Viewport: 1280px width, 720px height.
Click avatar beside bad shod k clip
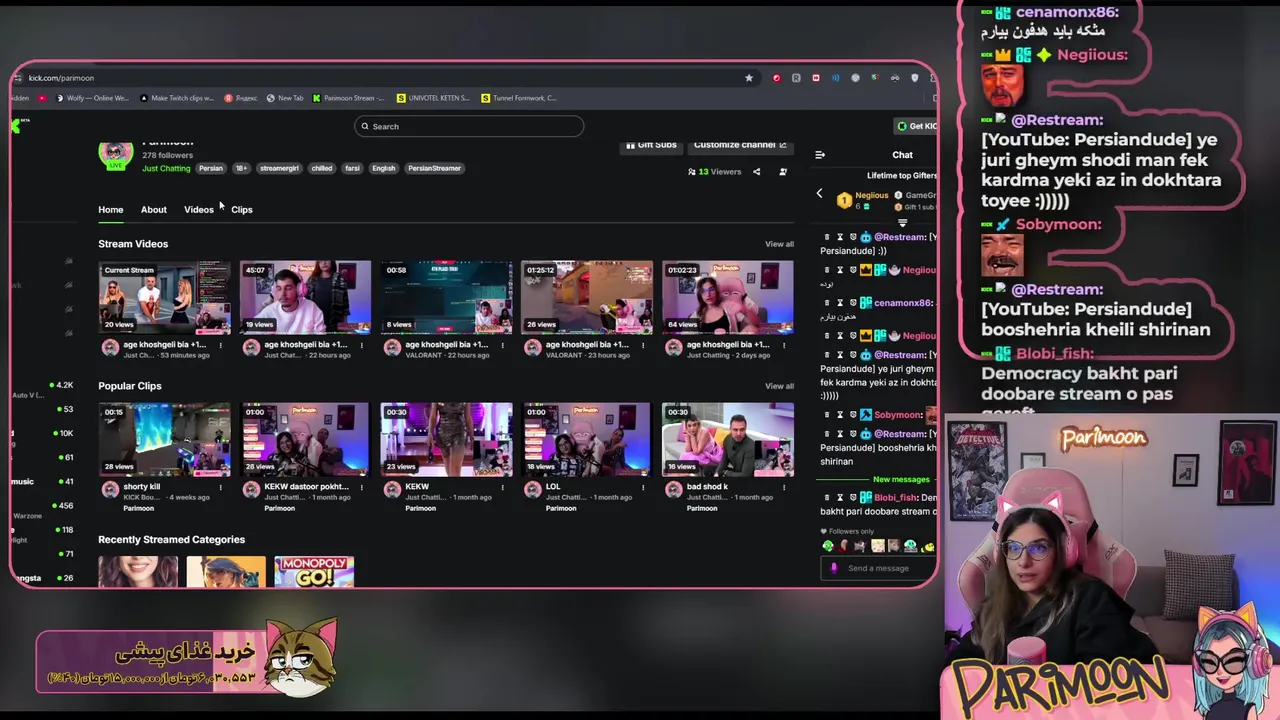674,489
